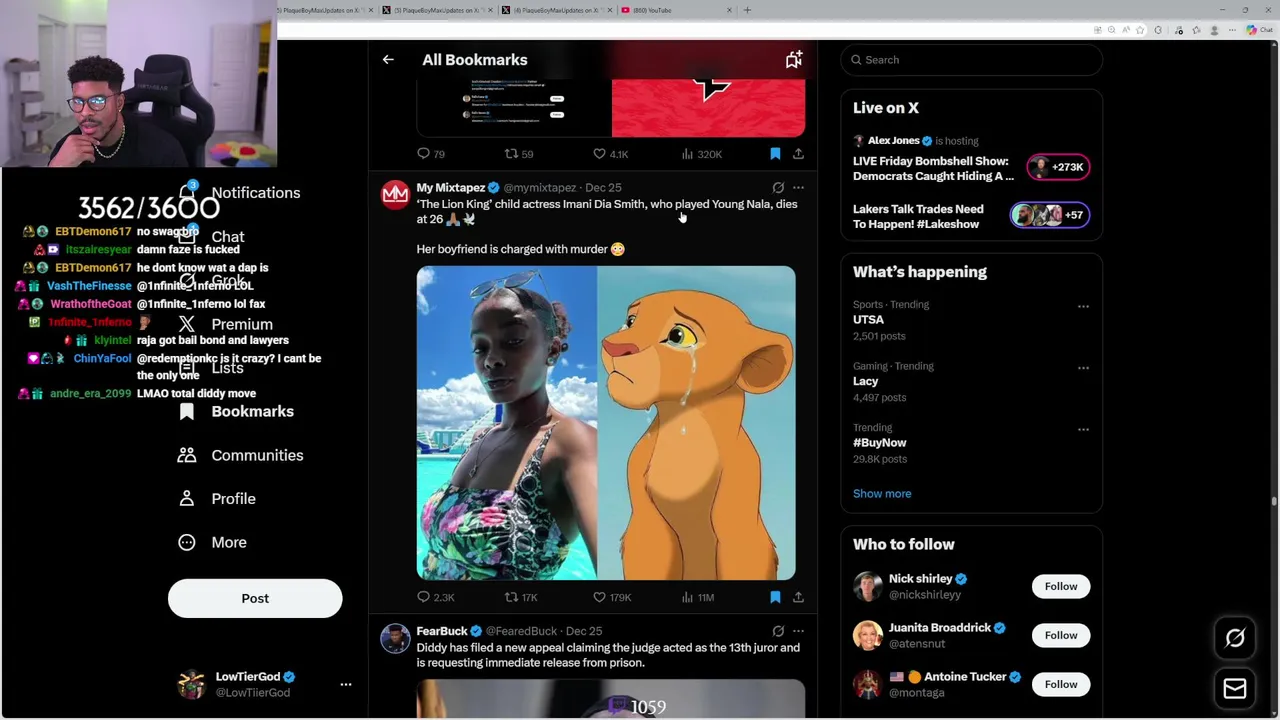
Task: Open the crying Nala cartoon image
Action: 696,423
